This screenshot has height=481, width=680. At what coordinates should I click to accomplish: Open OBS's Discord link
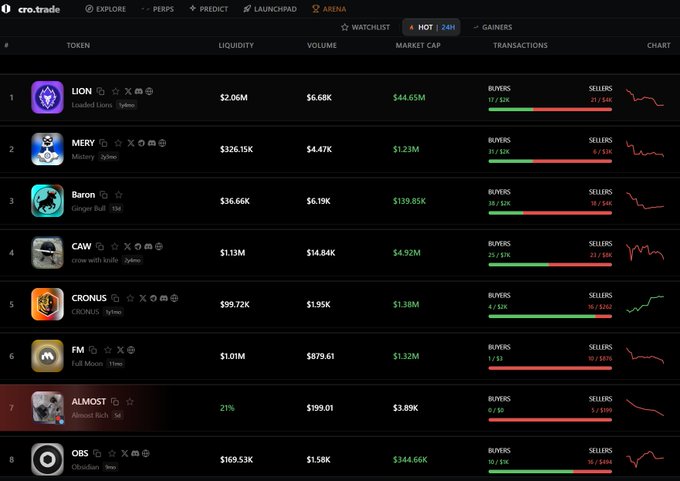point(135,453)
